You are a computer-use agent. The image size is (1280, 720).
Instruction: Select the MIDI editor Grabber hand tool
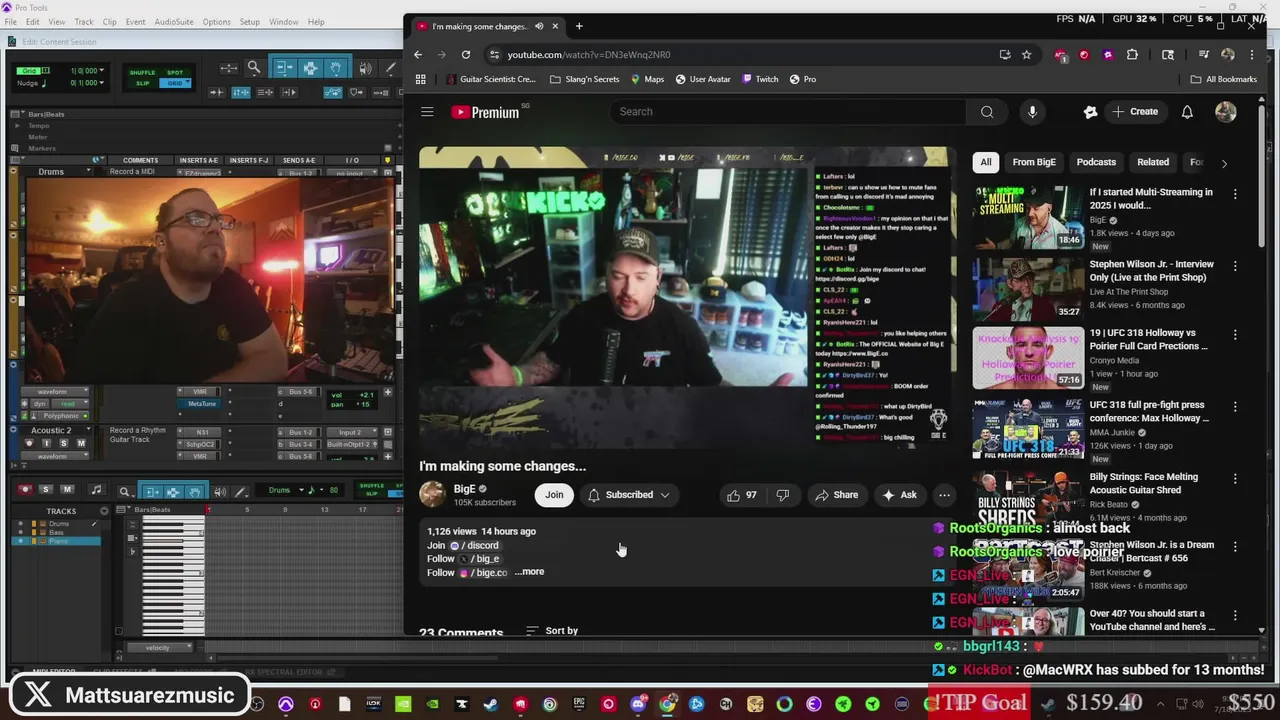pos(195,492)
